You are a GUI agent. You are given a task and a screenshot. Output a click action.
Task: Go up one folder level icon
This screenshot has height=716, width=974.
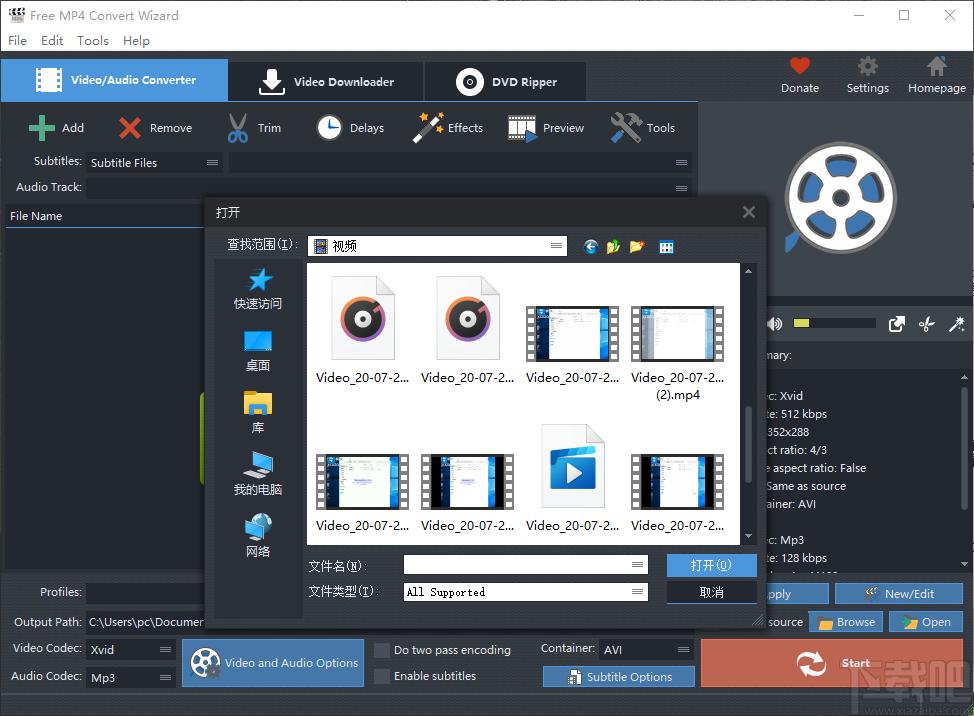(x=613, y=247)
